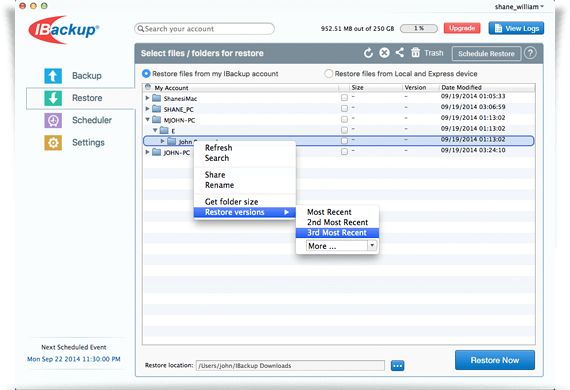Open the Trash bin icon

coord(416,53)
